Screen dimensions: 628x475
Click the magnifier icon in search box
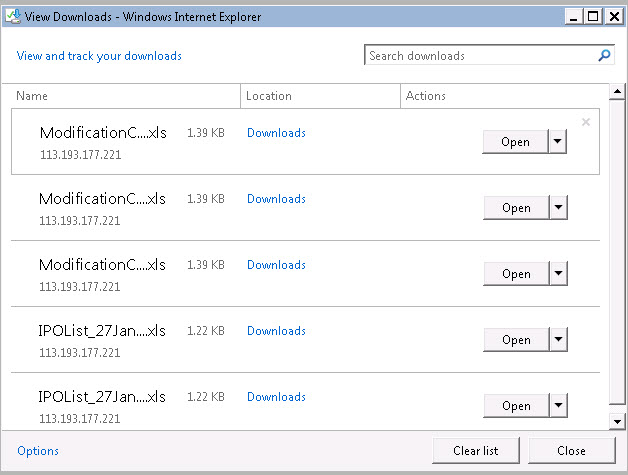click(604, 56)
